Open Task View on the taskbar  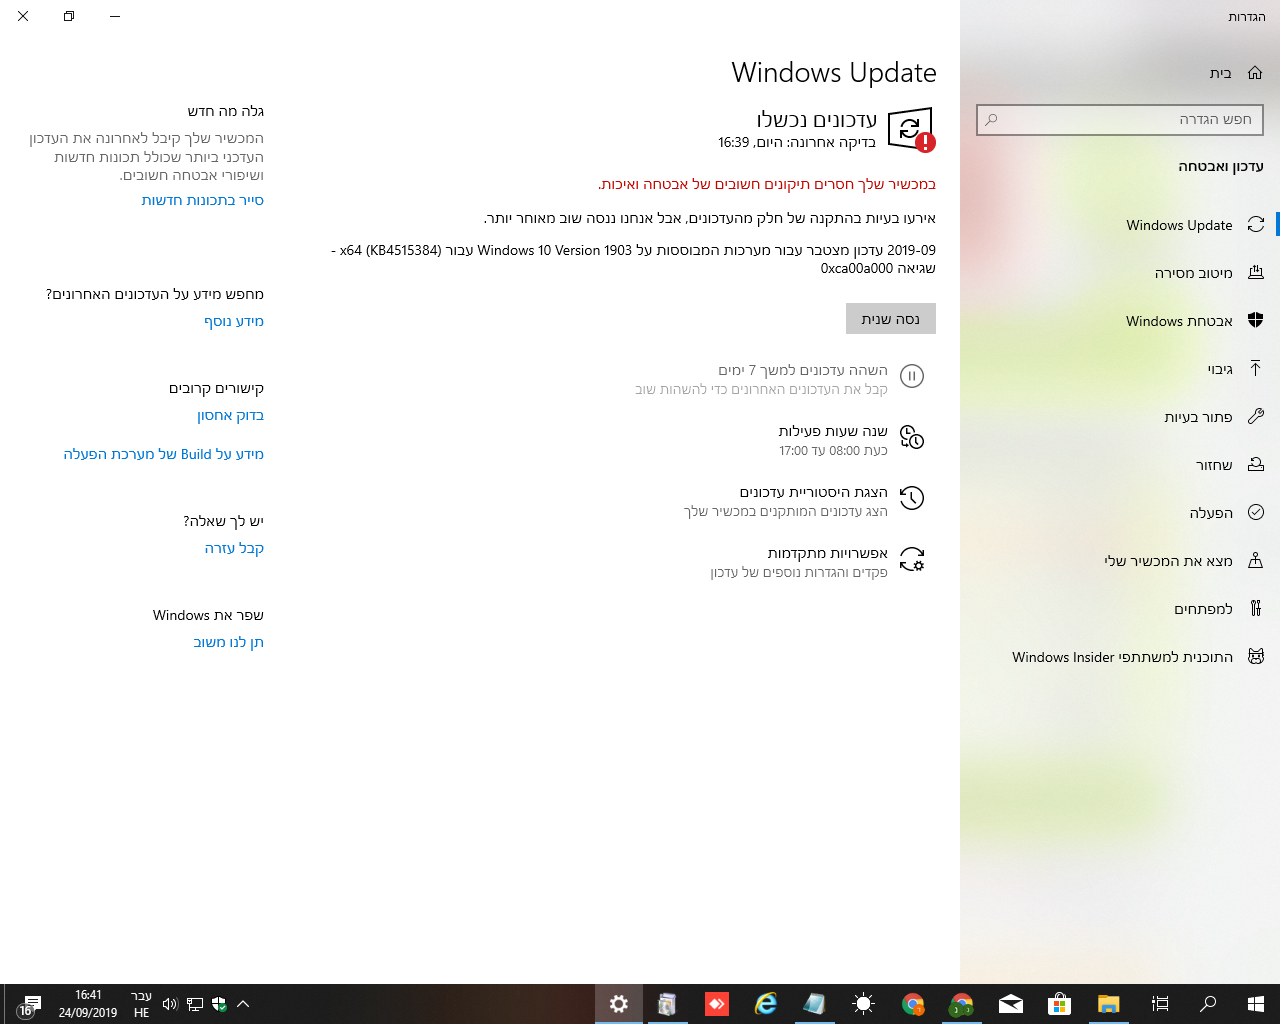(1160, 1004)
